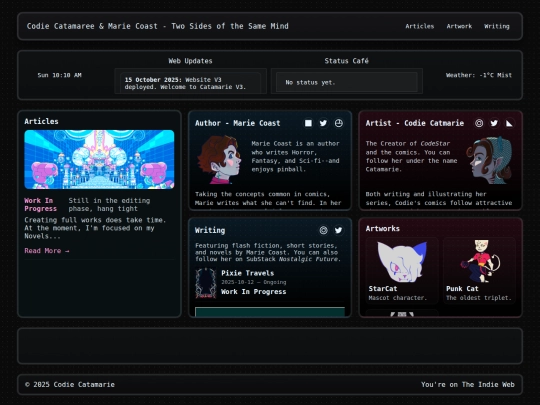Click Codie Catmarie's portrait image
This screenshot has height=405, width=540.
pyautogui.click(x=489, y=160)
